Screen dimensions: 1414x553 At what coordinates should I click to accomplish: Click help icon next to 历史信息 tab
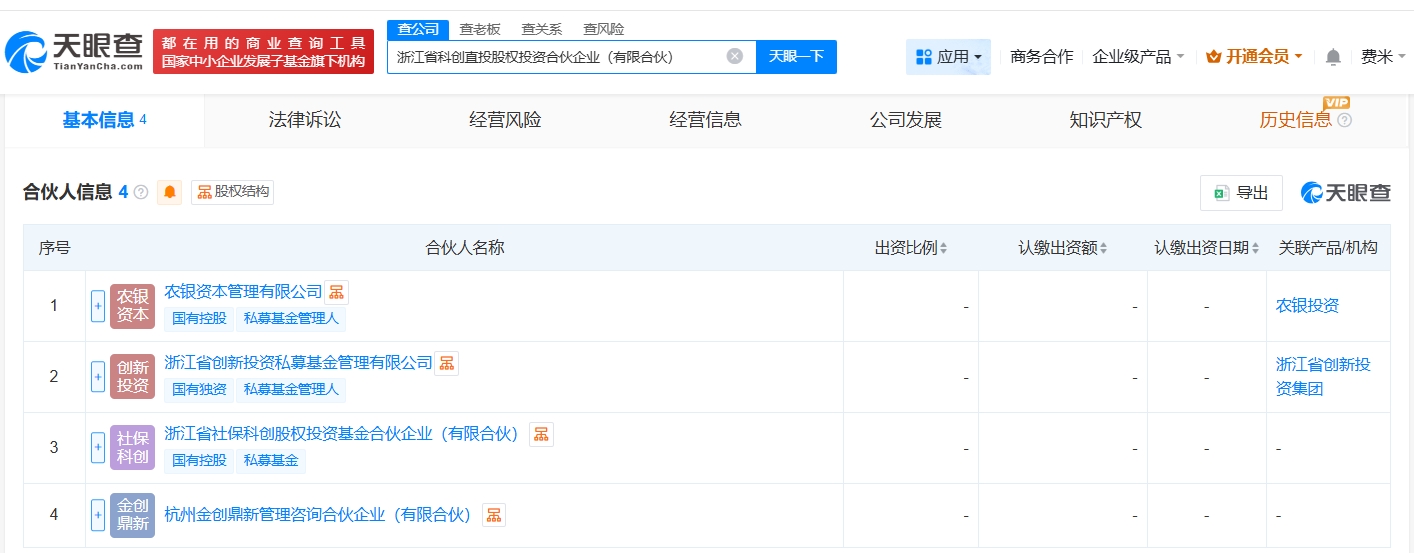(x=1344, y=120)
